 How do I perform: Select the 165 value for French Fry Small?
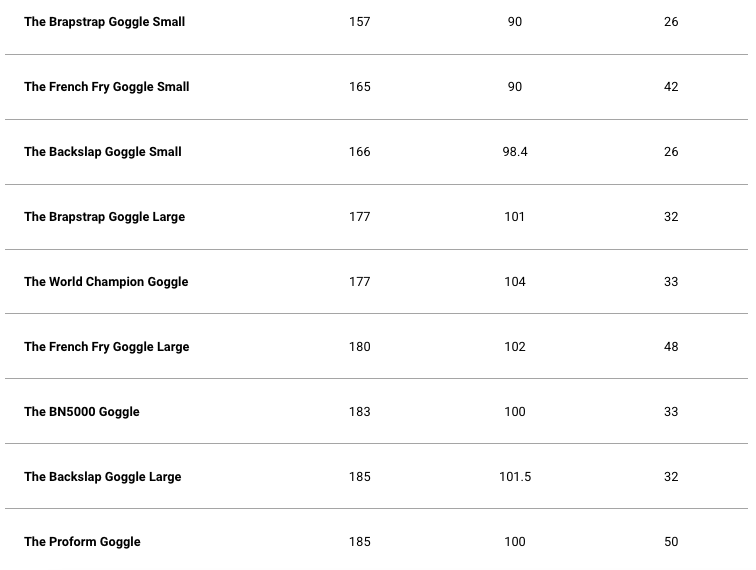360,87
